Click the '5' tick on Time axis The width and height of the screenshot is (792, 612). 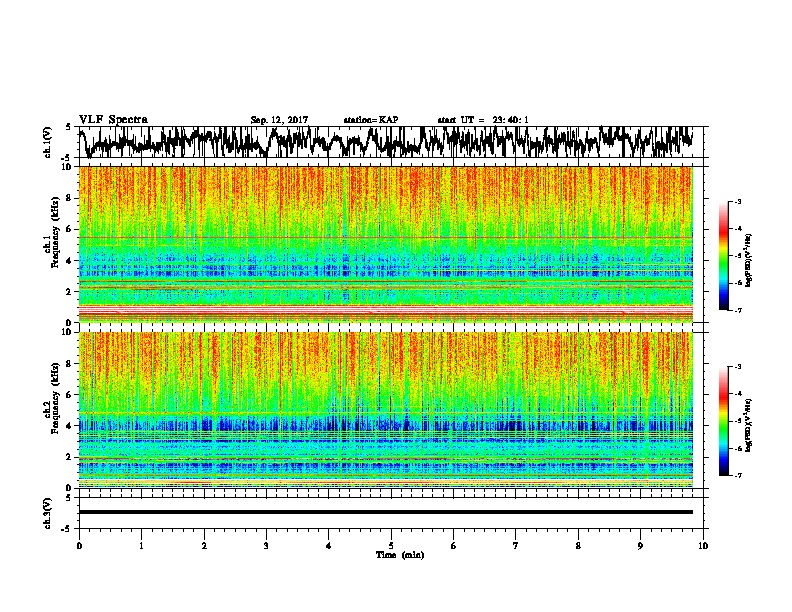pyautogui.click(x=391, y=546)
